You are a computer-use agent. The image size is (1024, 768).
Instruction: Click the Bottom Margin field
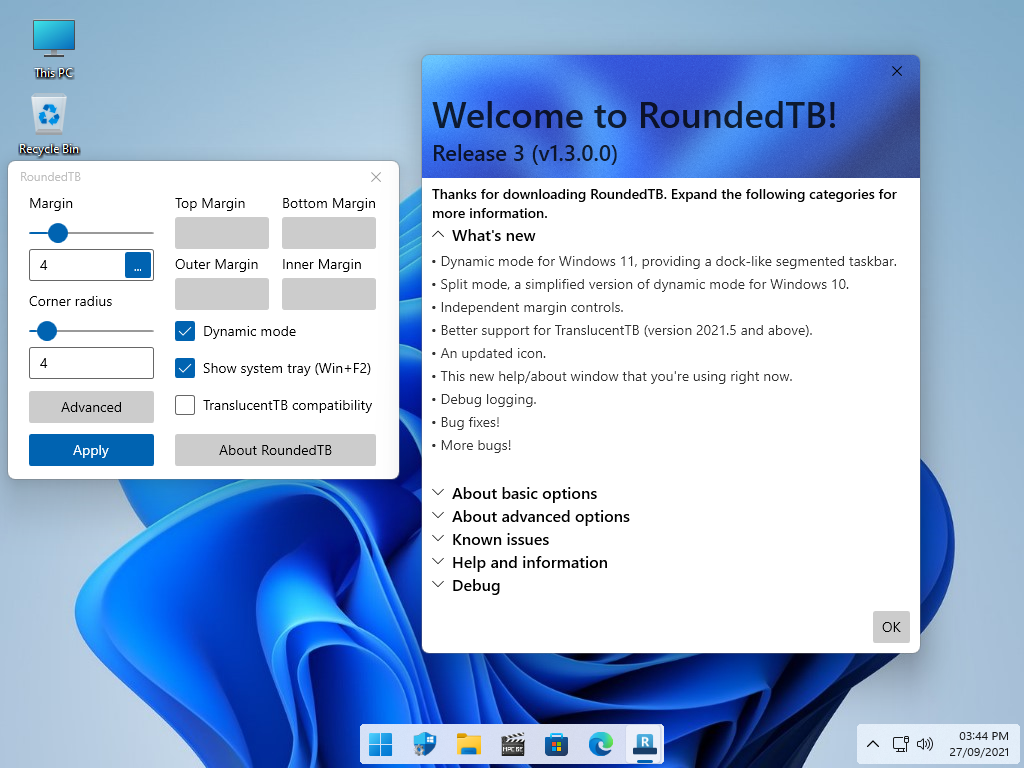(x=329, y=233)
